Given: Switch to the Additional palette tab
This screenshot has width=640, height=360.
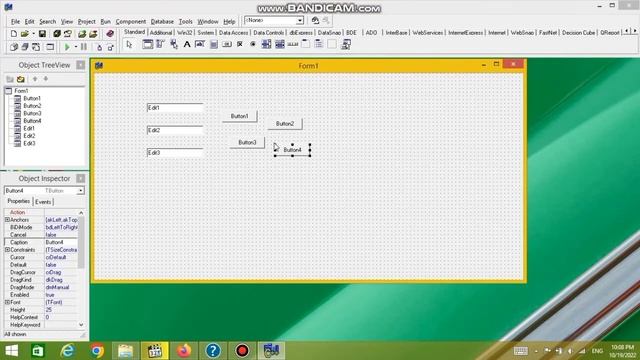Looking at the screenshot, I should pos(161,33).
